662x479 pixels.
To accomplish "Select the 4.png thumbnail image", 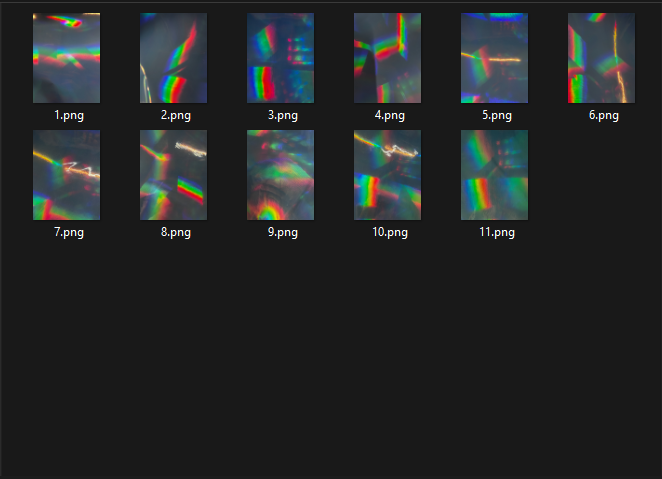I will pos(388,58).
